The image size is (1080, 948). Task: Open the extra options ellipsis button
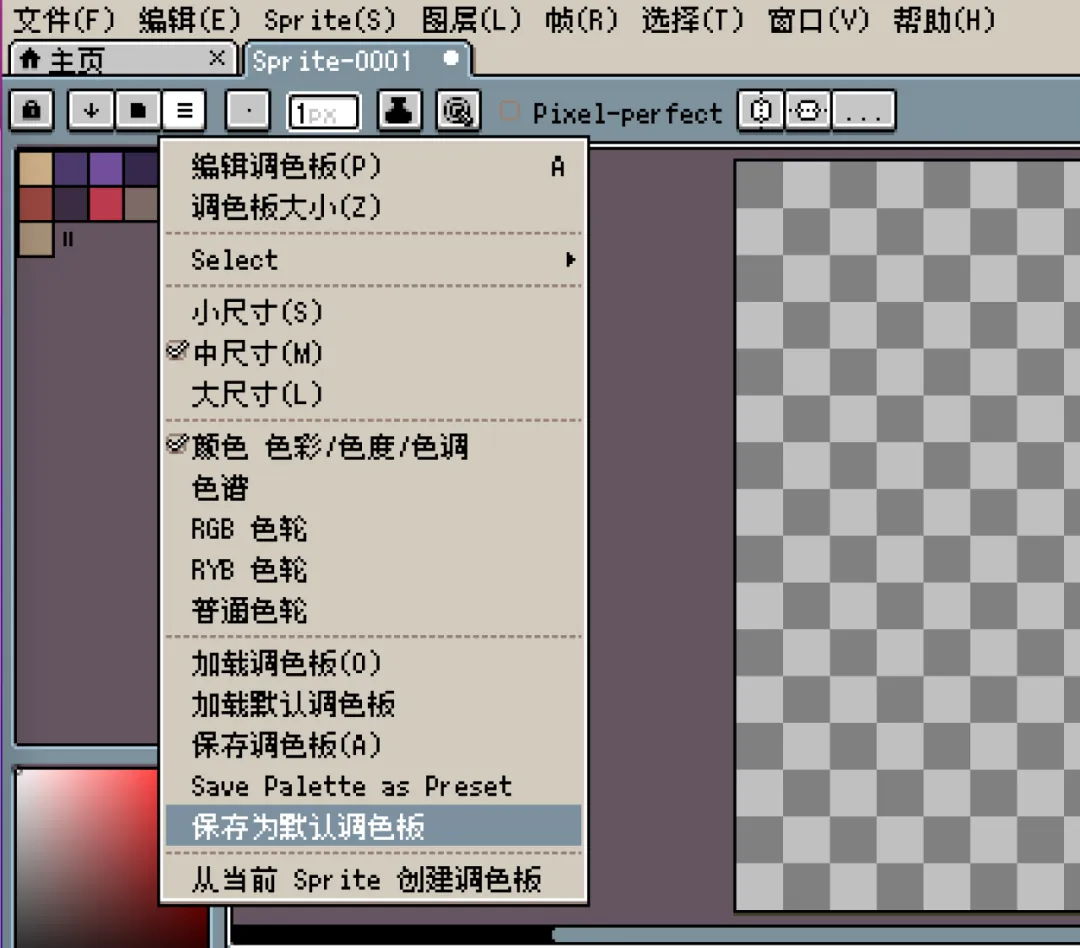tap(864, 110)
